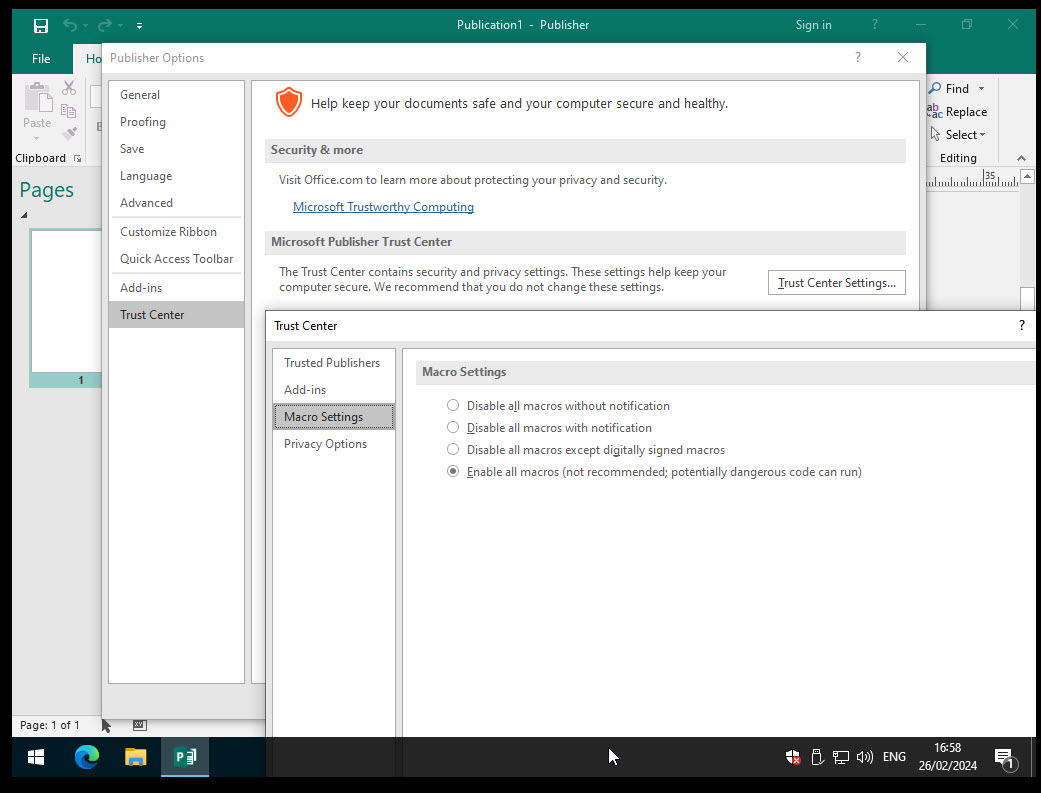This screenshot has height=793, width=1041.
Task: Select Disable all macros without notification
Action: (x=453, y=405)
